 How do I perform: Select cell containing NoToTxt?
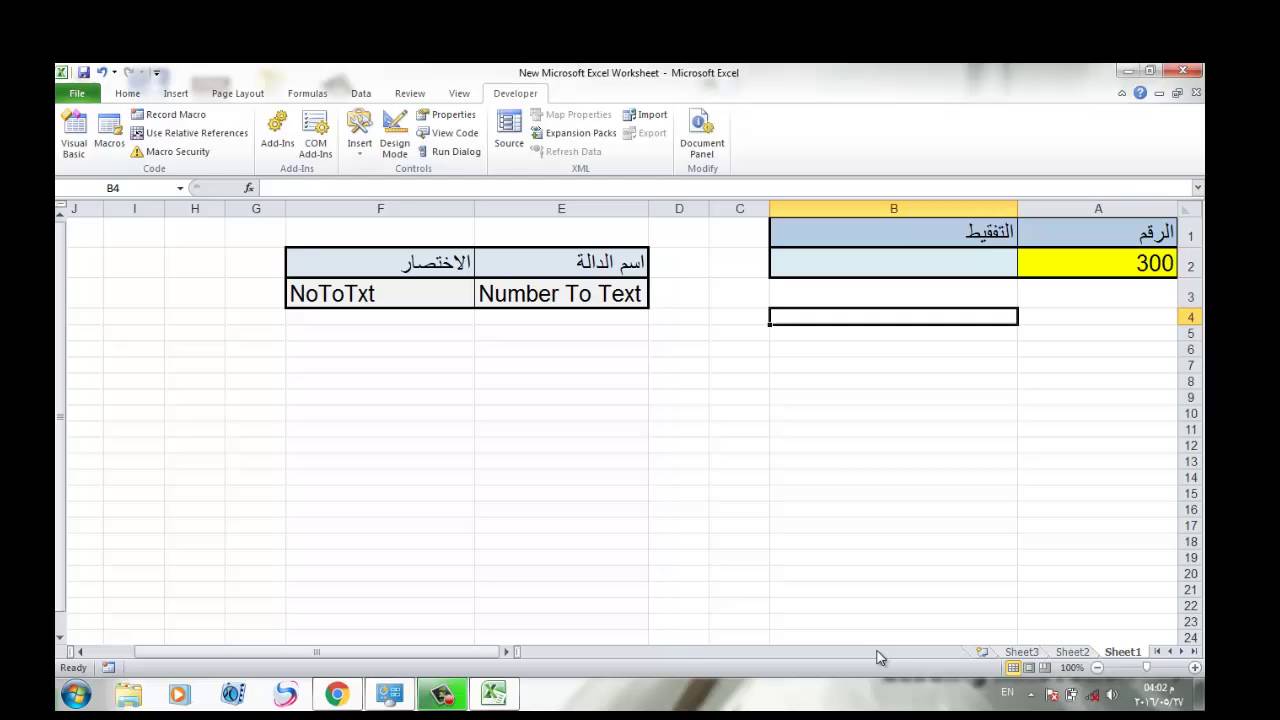click(x=380, y=293)
